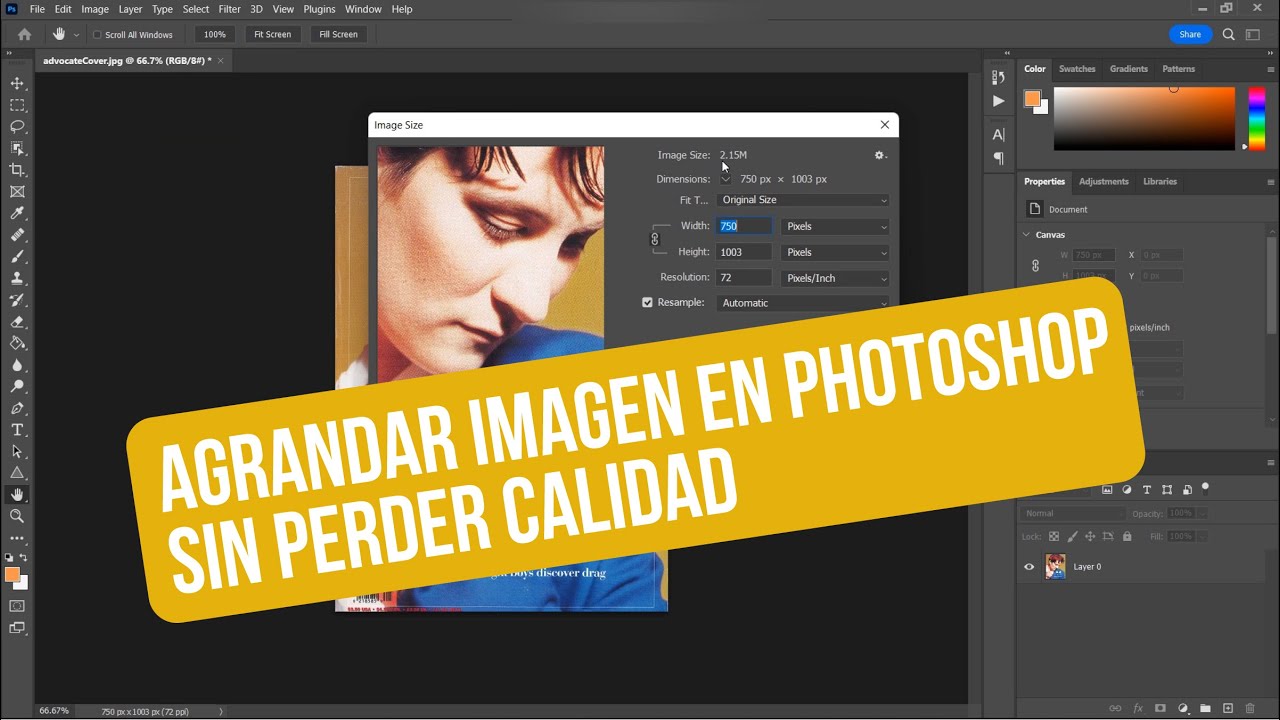Open Resolution units Pixels/Inch dropdown
This screenshot has height=720, width=1280.
point(835,278)
